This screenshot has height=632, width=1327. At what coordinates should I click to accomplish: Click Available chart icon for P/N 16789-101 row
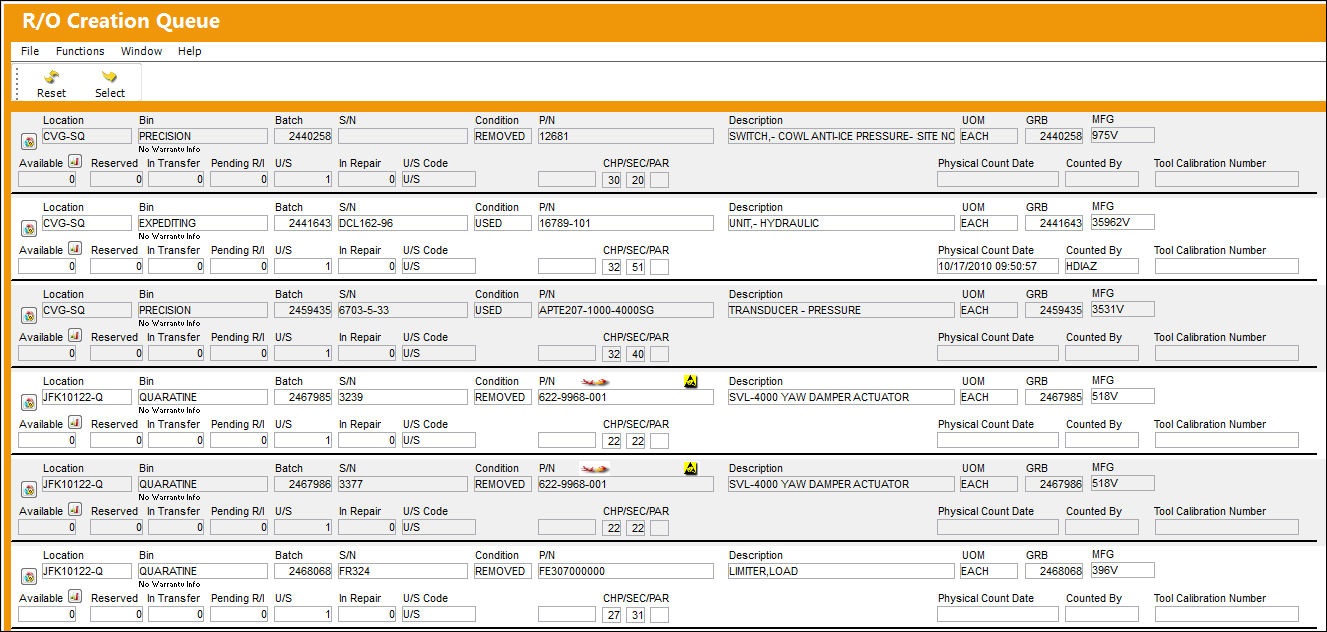pyautogui.click(x=75, y=249)
